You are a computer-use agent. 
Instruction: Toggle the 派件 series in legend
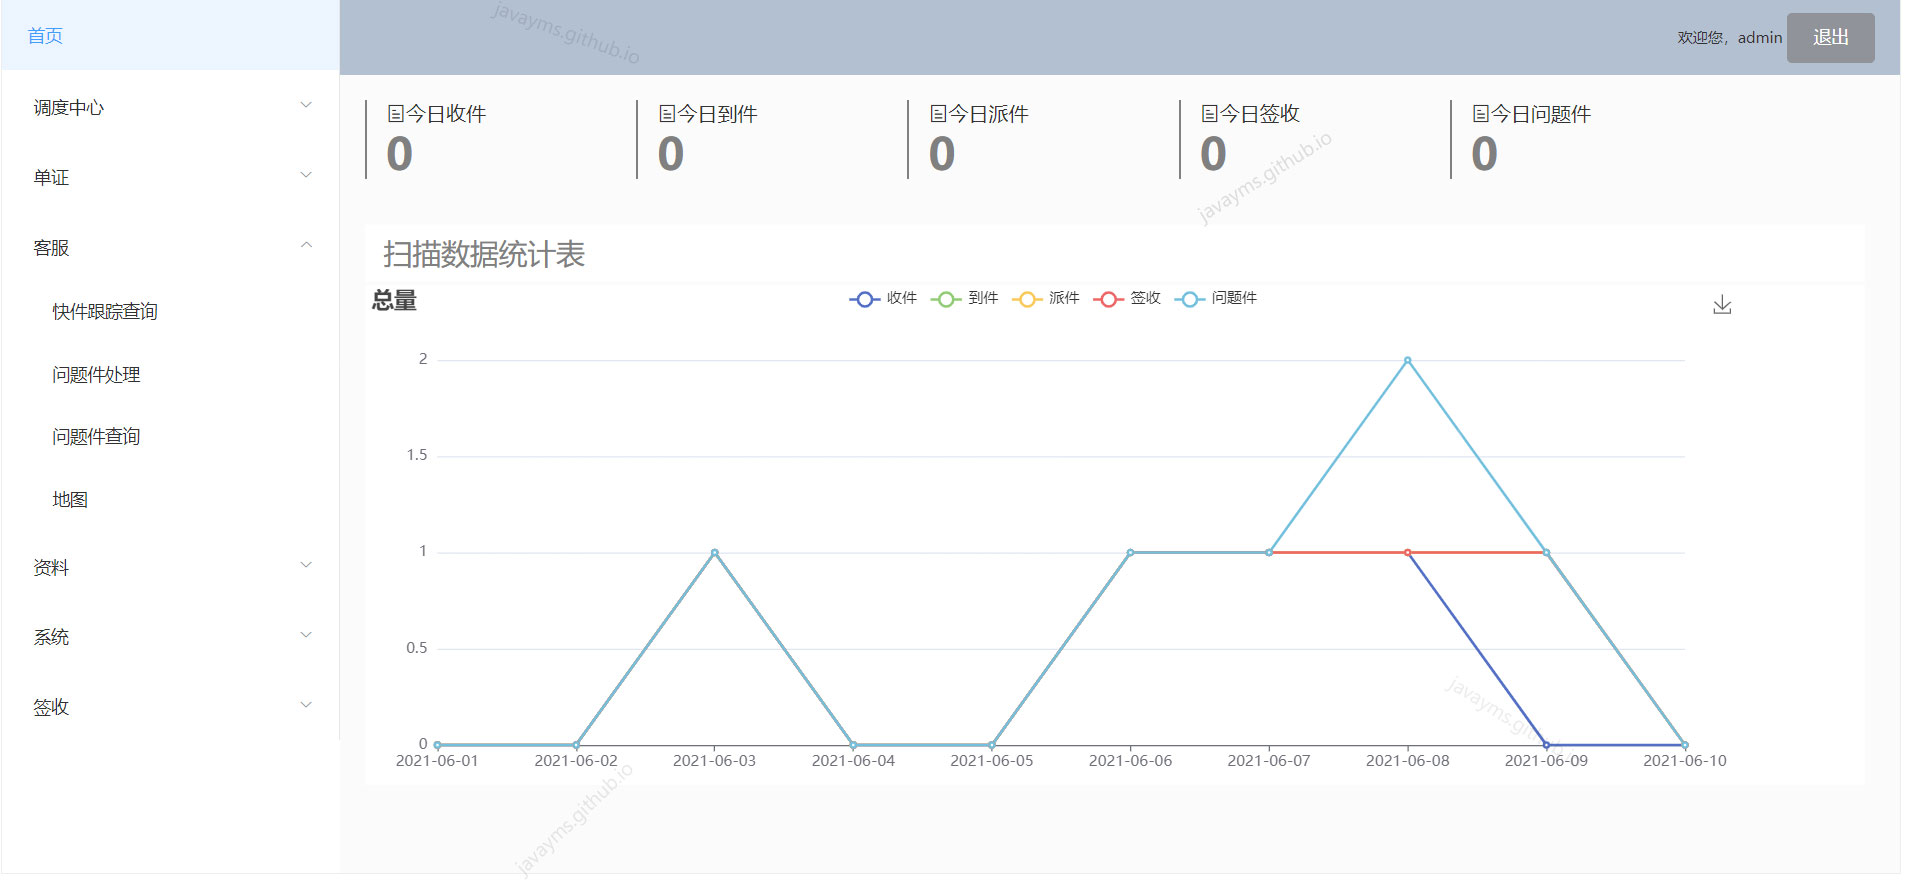(1046, 298)
